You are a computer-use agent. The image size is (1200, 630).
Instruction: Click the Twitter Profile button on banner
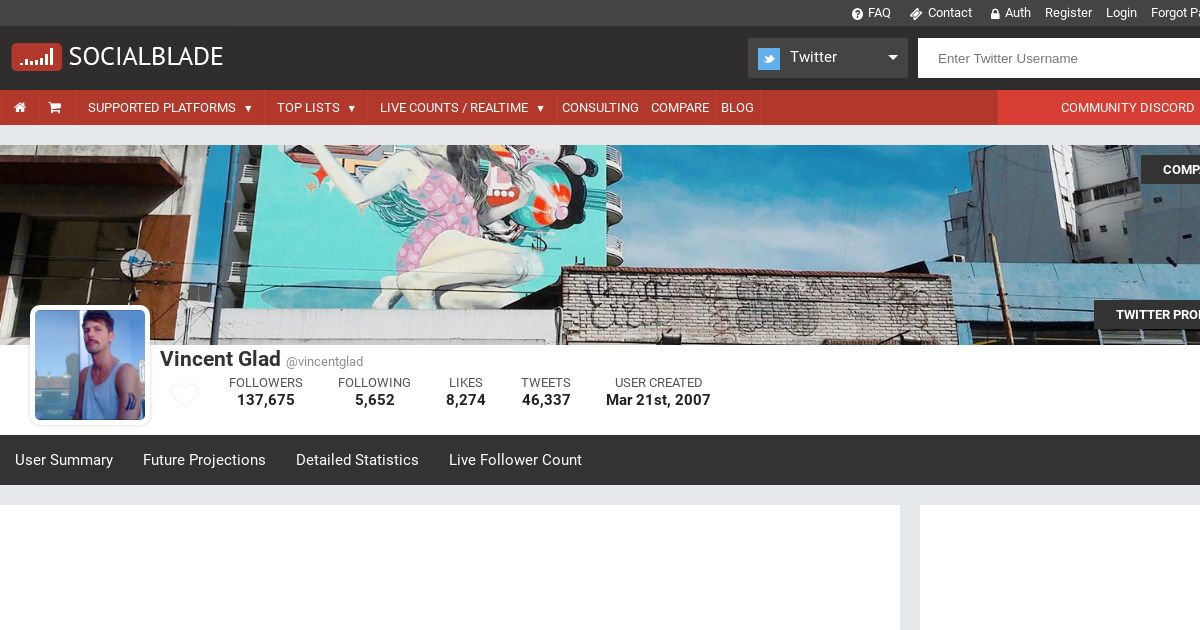[x=1147, y=315]
